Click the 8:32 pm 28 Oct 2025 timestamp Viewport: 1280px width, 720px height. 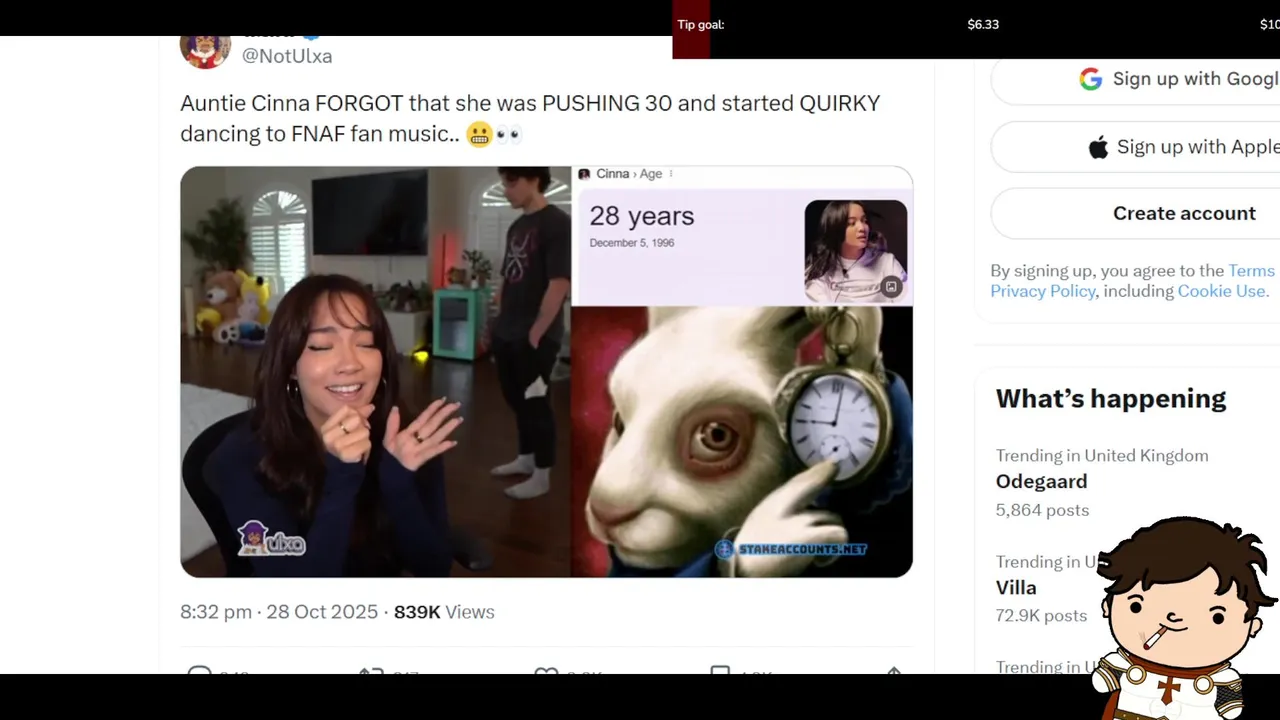279,612
